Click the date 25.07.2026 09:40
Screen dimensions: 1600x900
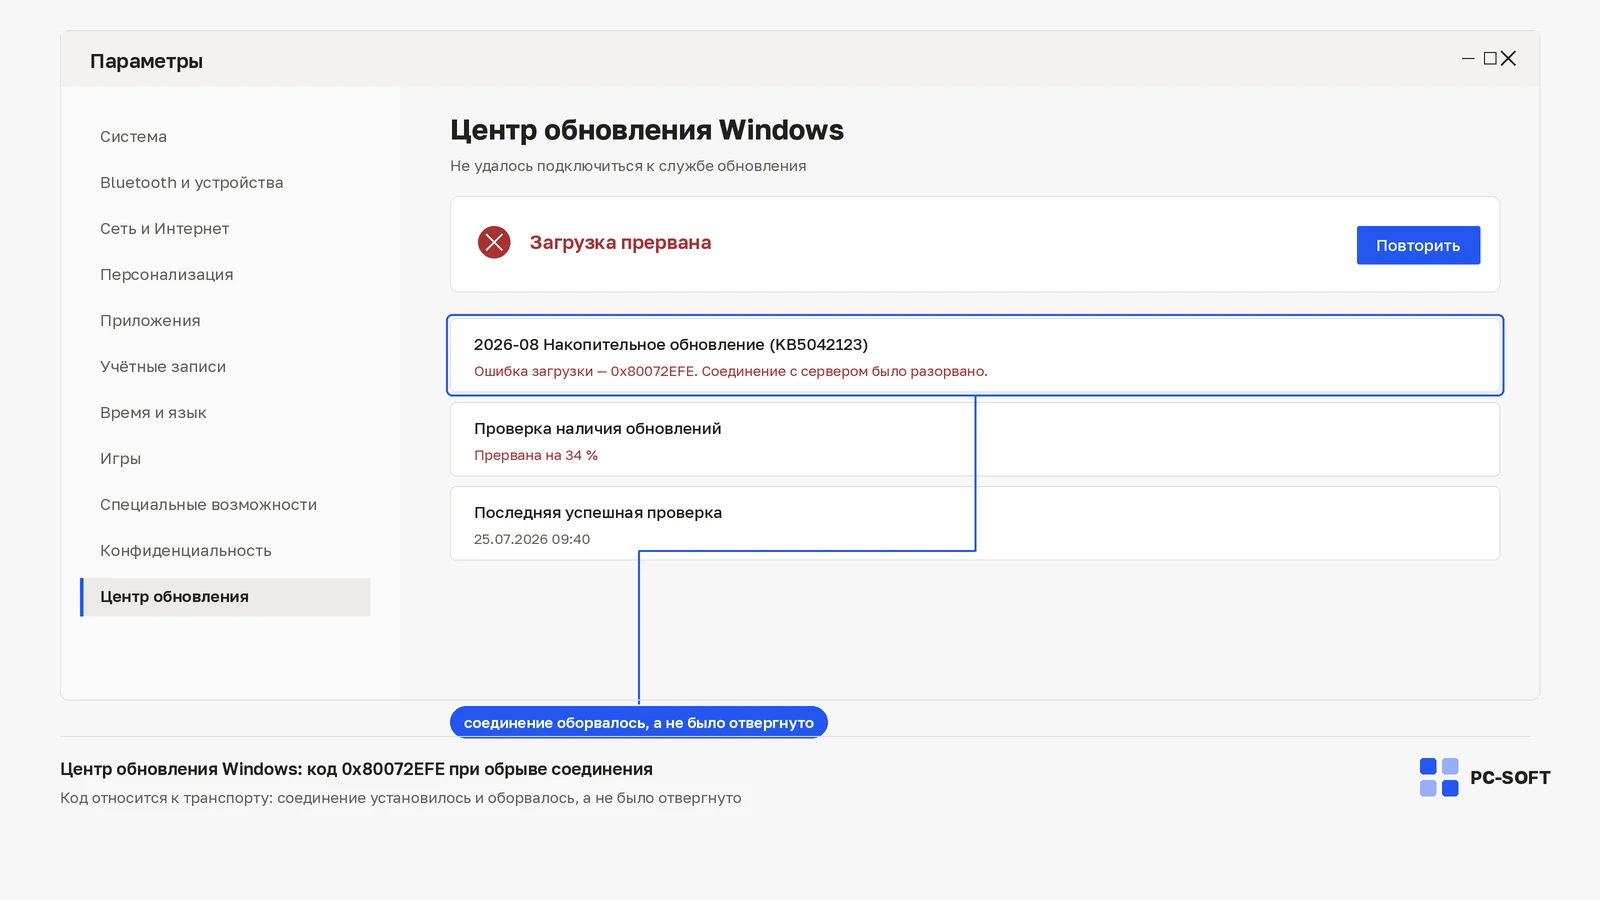(532, 539)
